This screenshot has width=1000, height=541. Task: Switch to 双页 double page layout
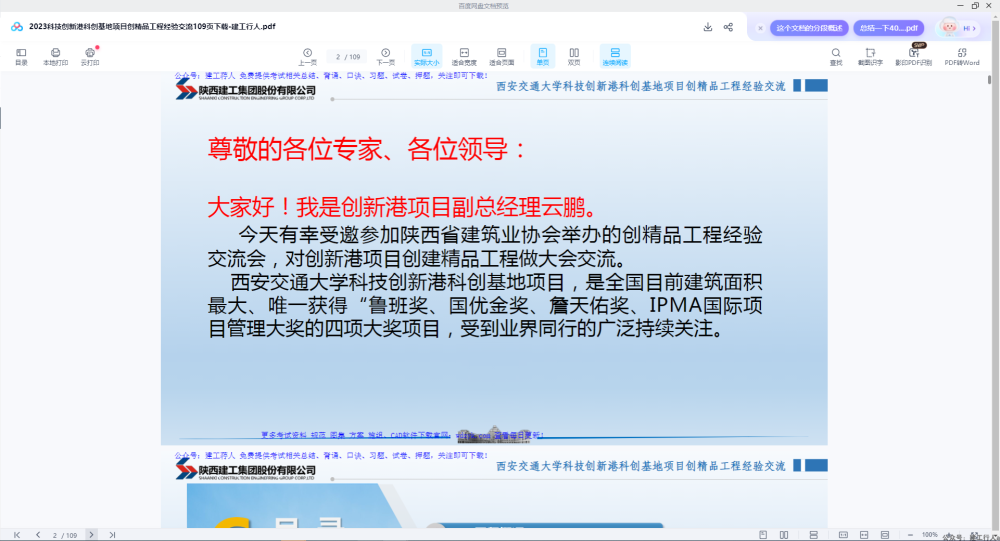(574, 57)
